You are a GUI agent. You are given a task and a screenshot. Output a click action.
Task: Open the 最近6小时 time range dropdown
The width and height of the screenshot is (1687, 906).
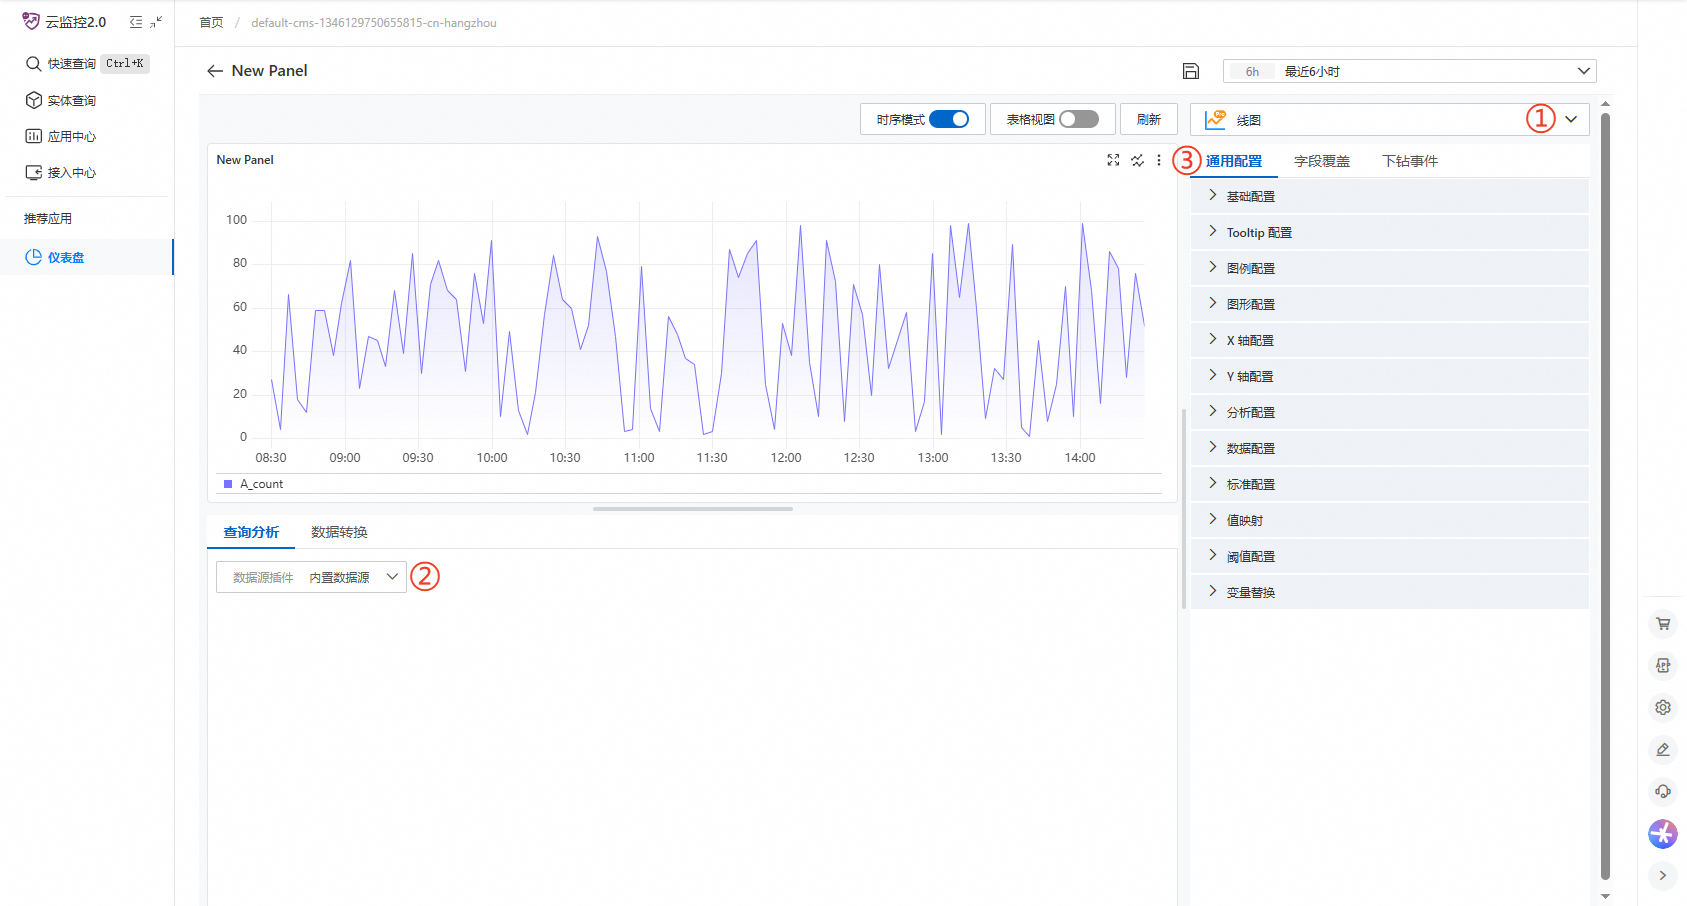coord(1409,71)
